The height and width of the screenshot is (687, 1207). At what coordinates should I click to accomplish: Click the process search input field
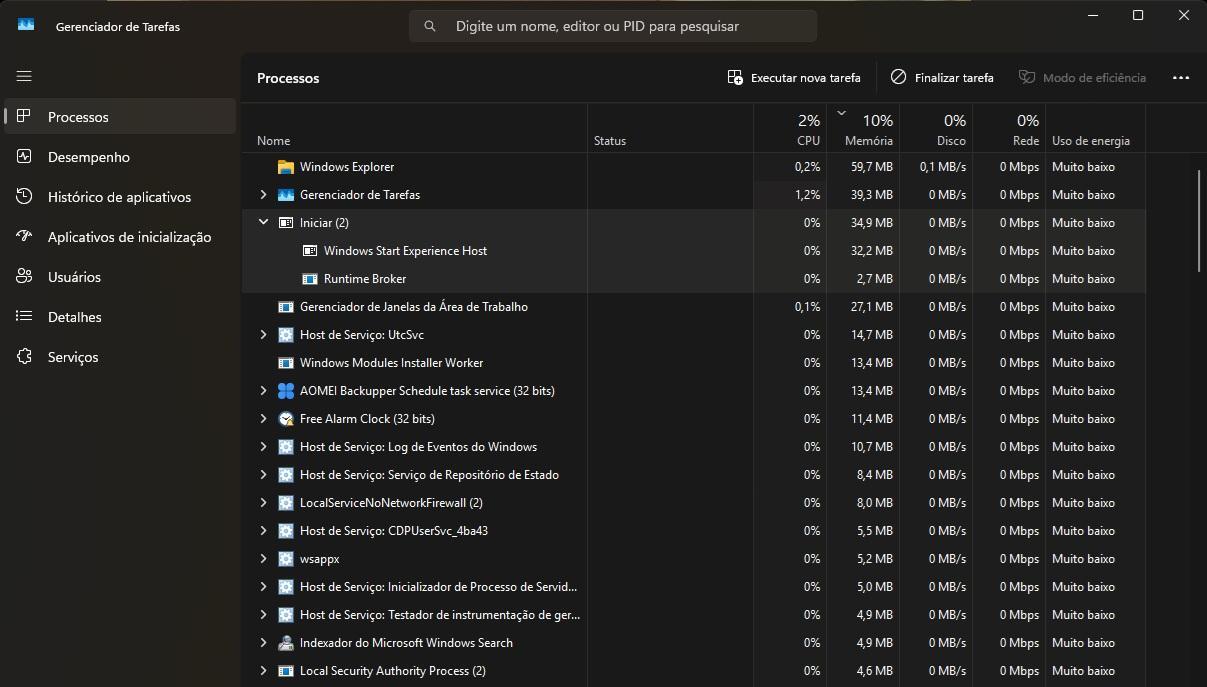[x=613, y=26]
